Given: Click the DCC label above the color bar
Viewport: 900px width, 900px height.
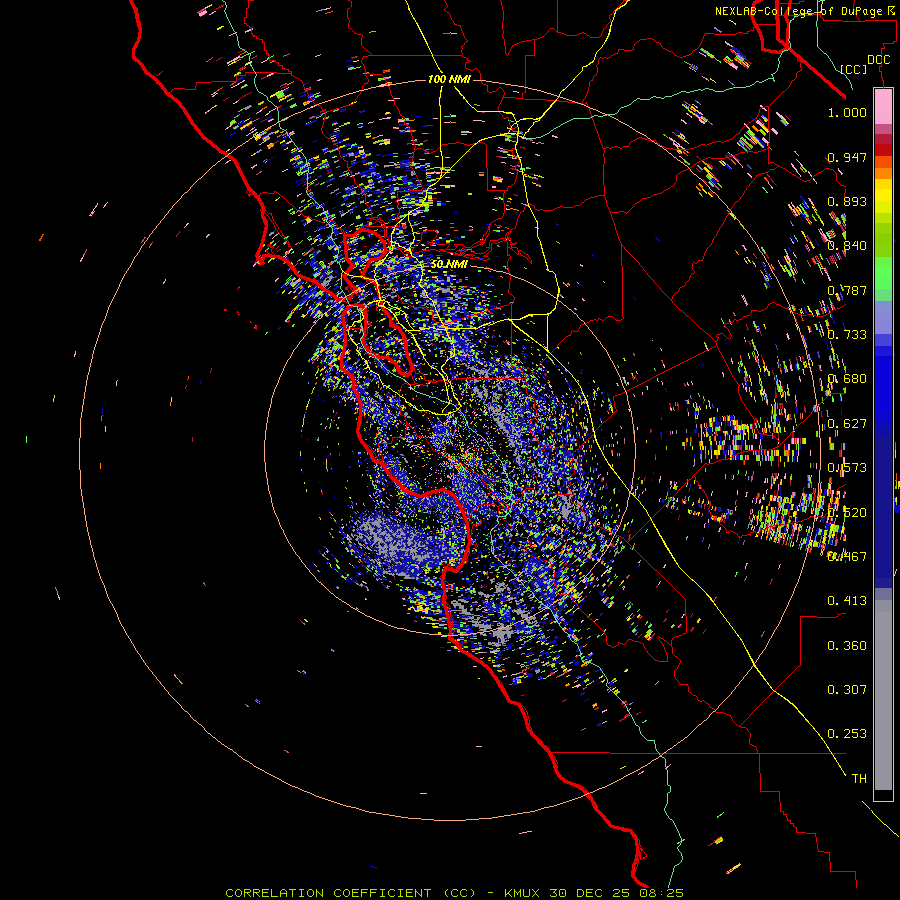Looking at the screenshot, I should click(x=878, y=60).
